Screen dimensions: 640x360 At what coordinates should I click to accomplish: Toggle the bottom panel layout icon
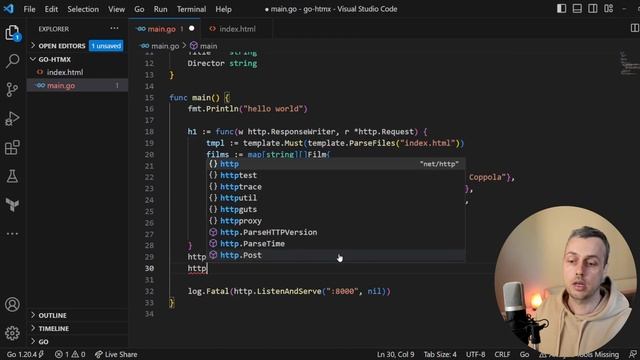(577, 9)
